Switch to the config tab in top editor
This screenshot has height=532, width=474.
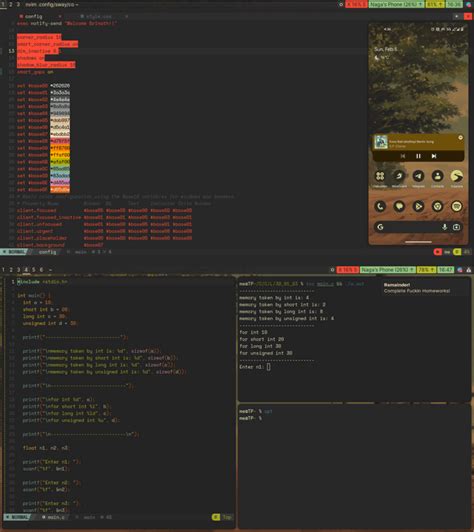coord(33,16)
